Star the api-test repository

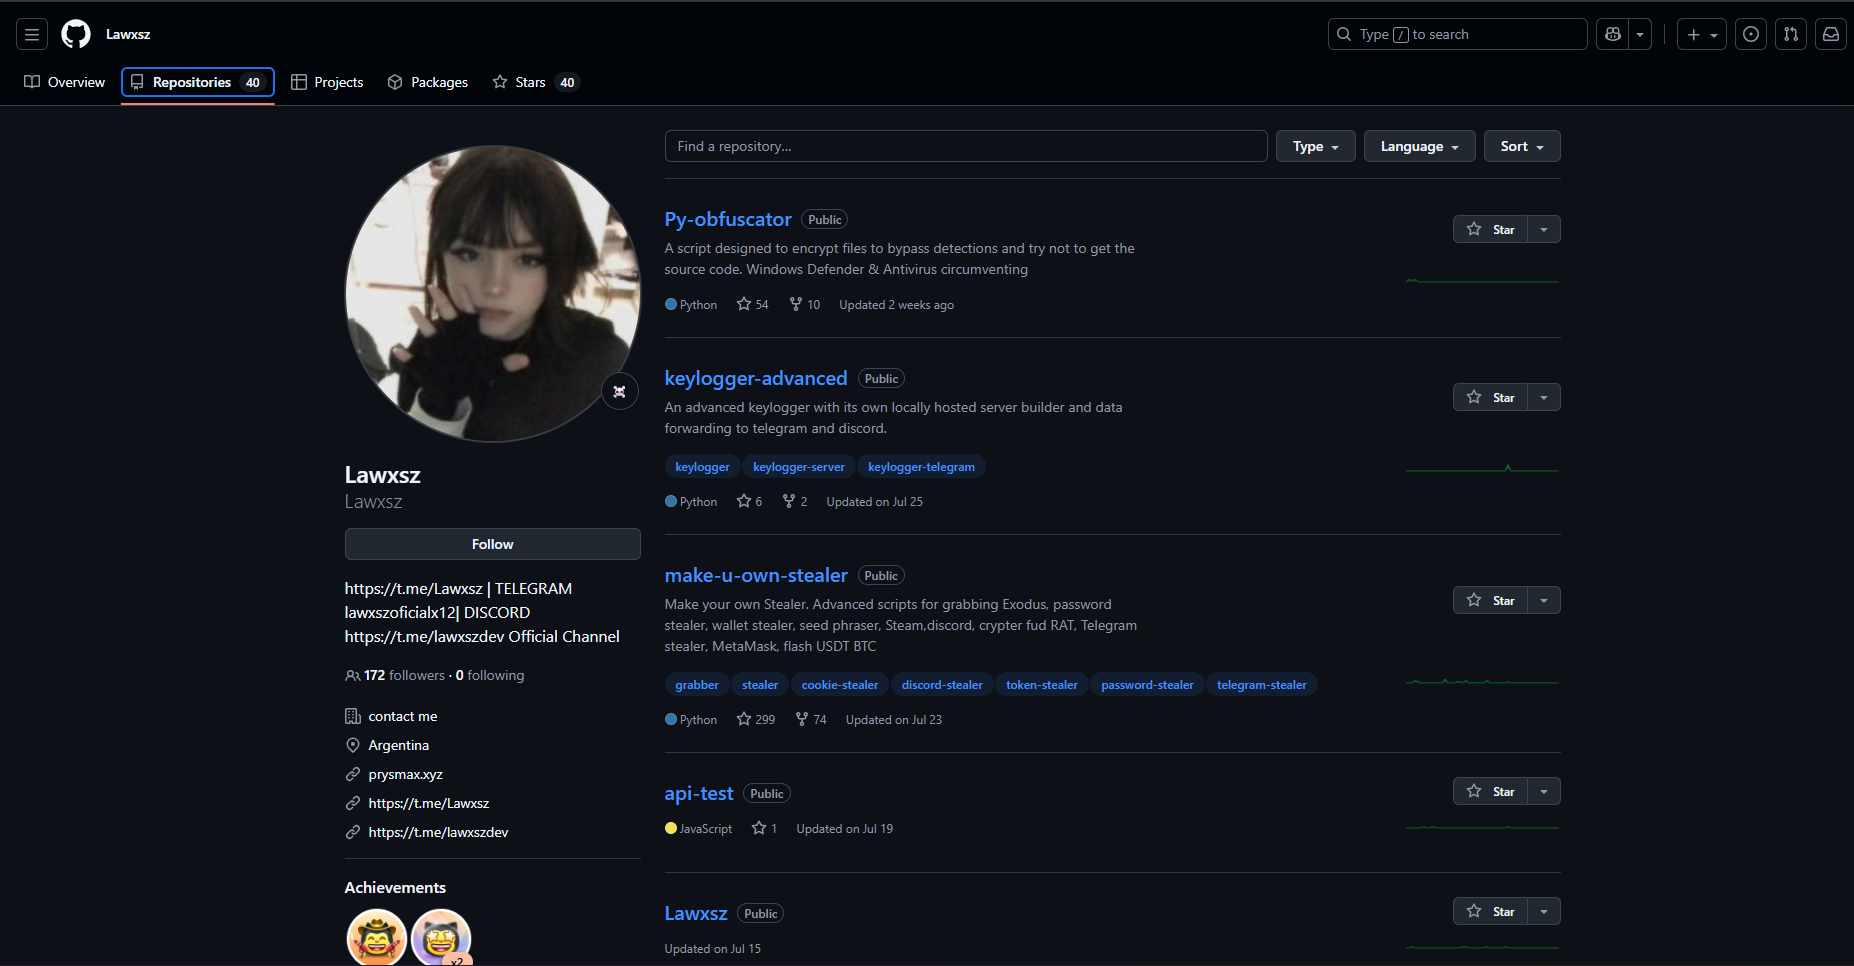tap(1490, 791)
